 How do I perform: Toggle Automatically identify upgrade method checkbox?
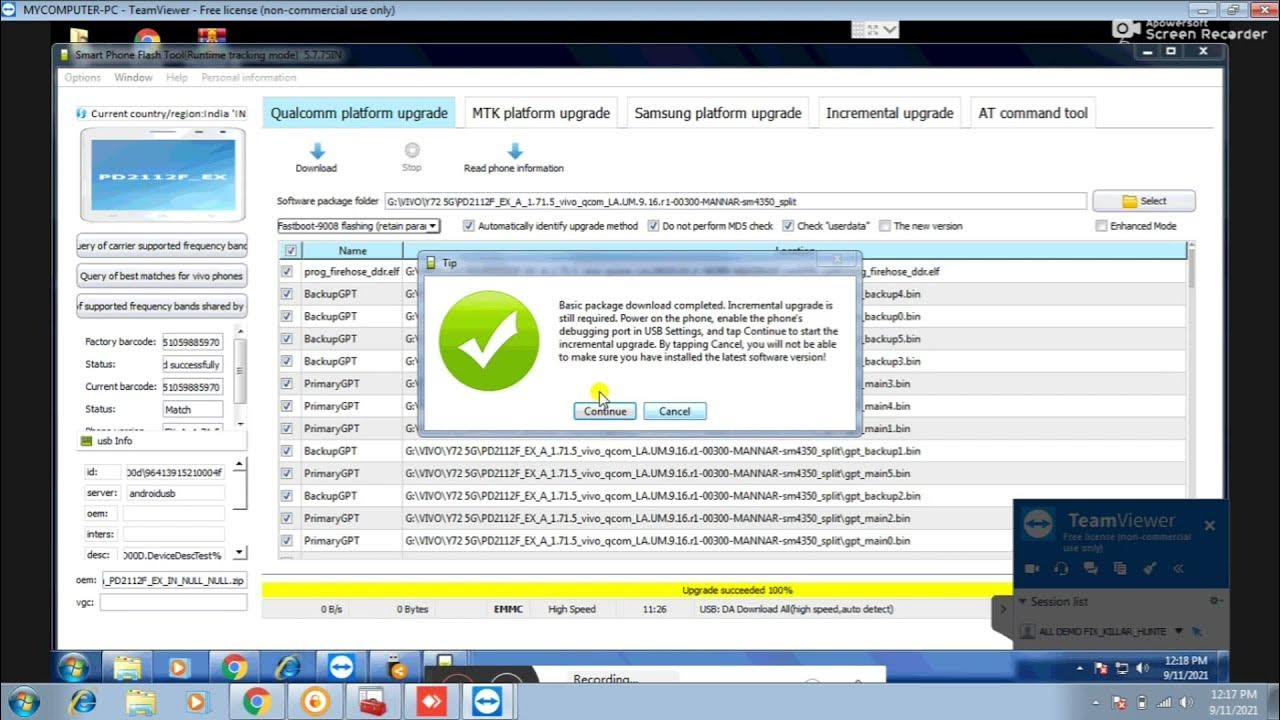(470, 226)
